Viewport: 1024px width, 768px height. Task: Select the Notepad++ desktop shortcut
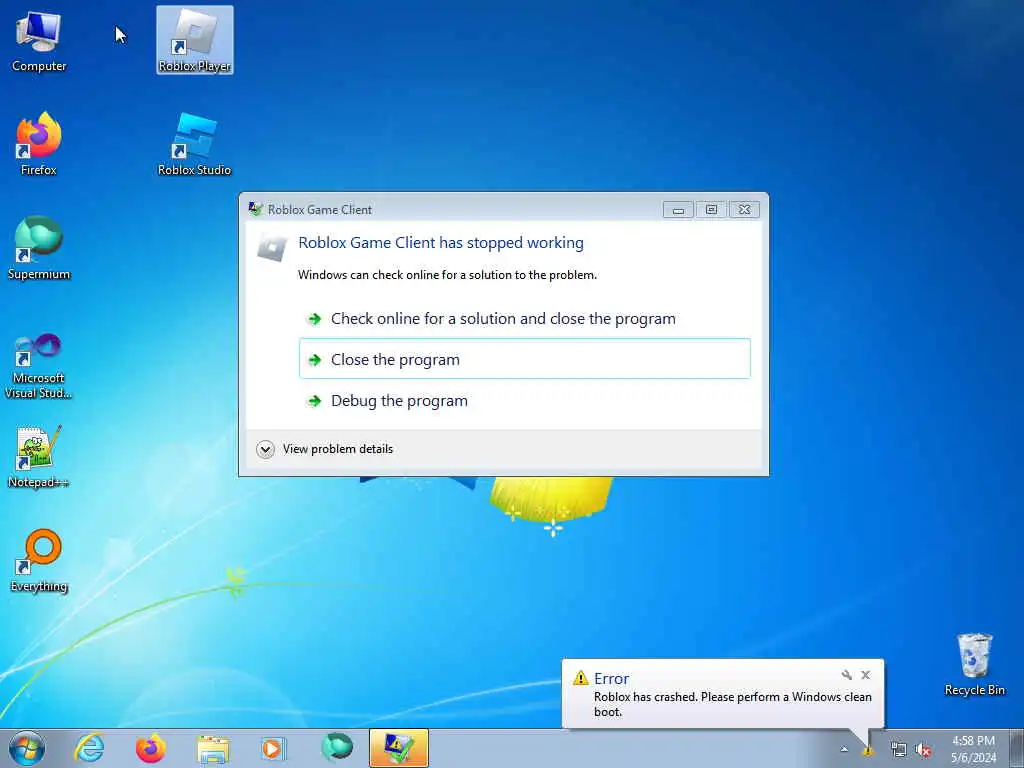[x=39, y=456]
